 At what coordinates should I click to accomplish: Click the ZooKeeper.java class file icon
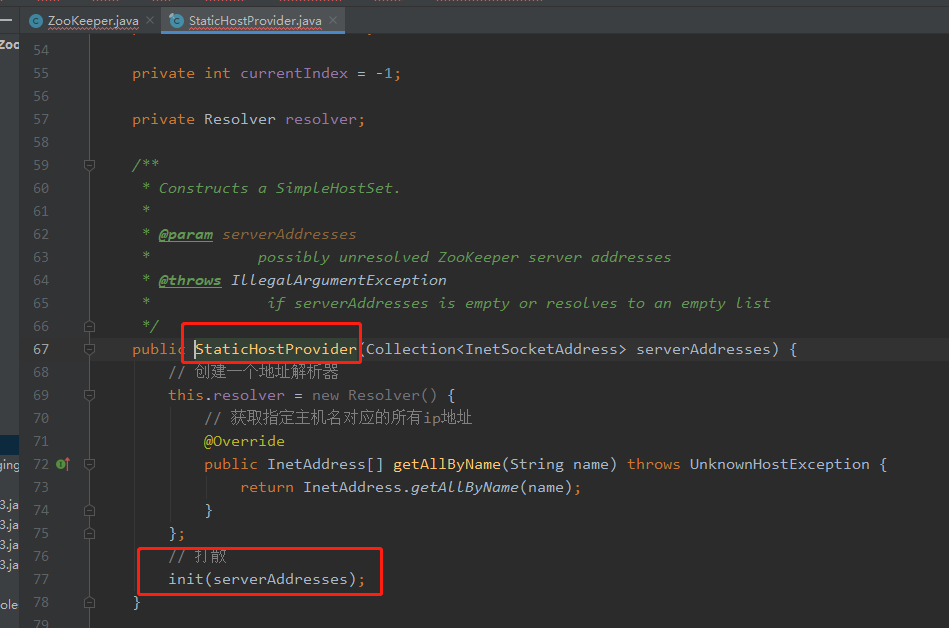(36, 21)
